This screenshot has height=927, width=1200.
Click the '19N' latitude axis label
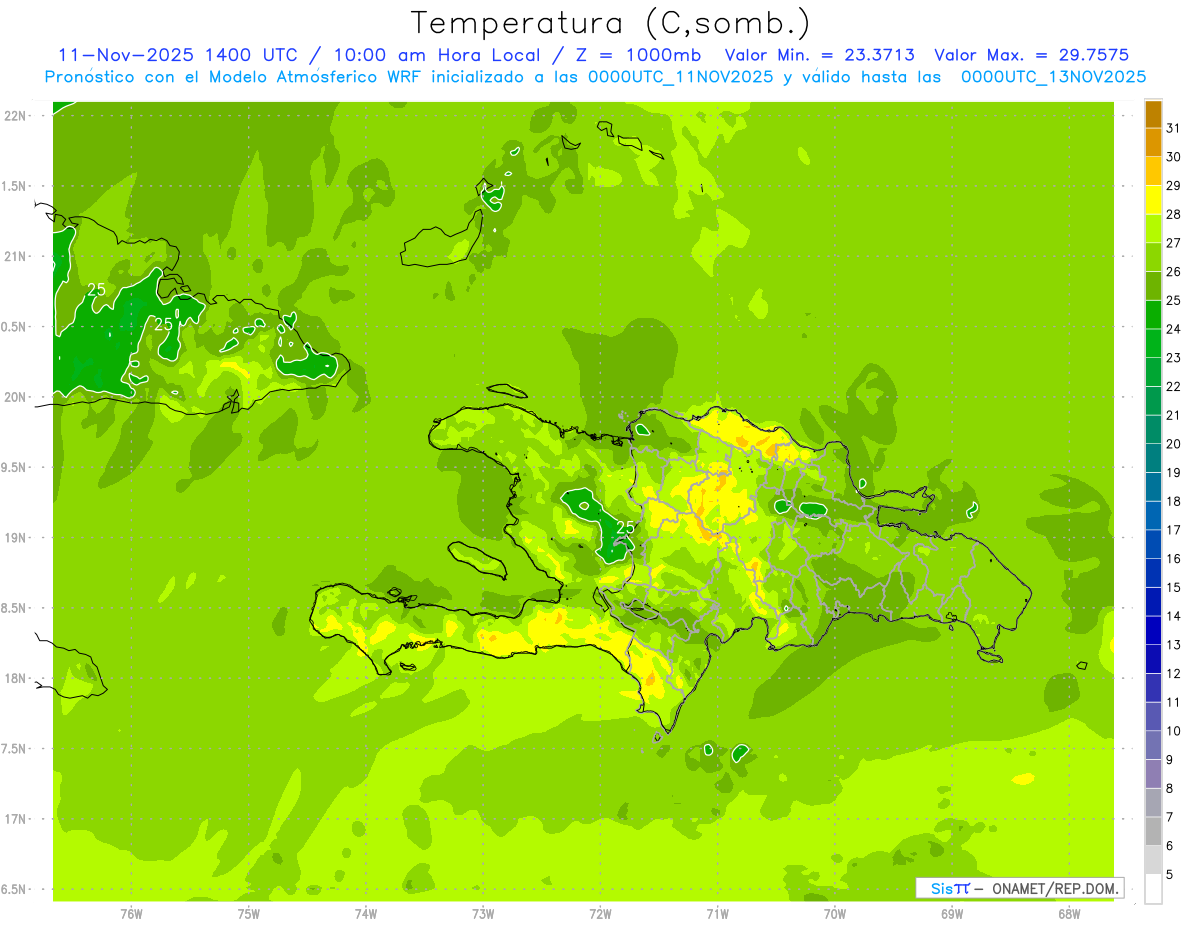point(15,538)
